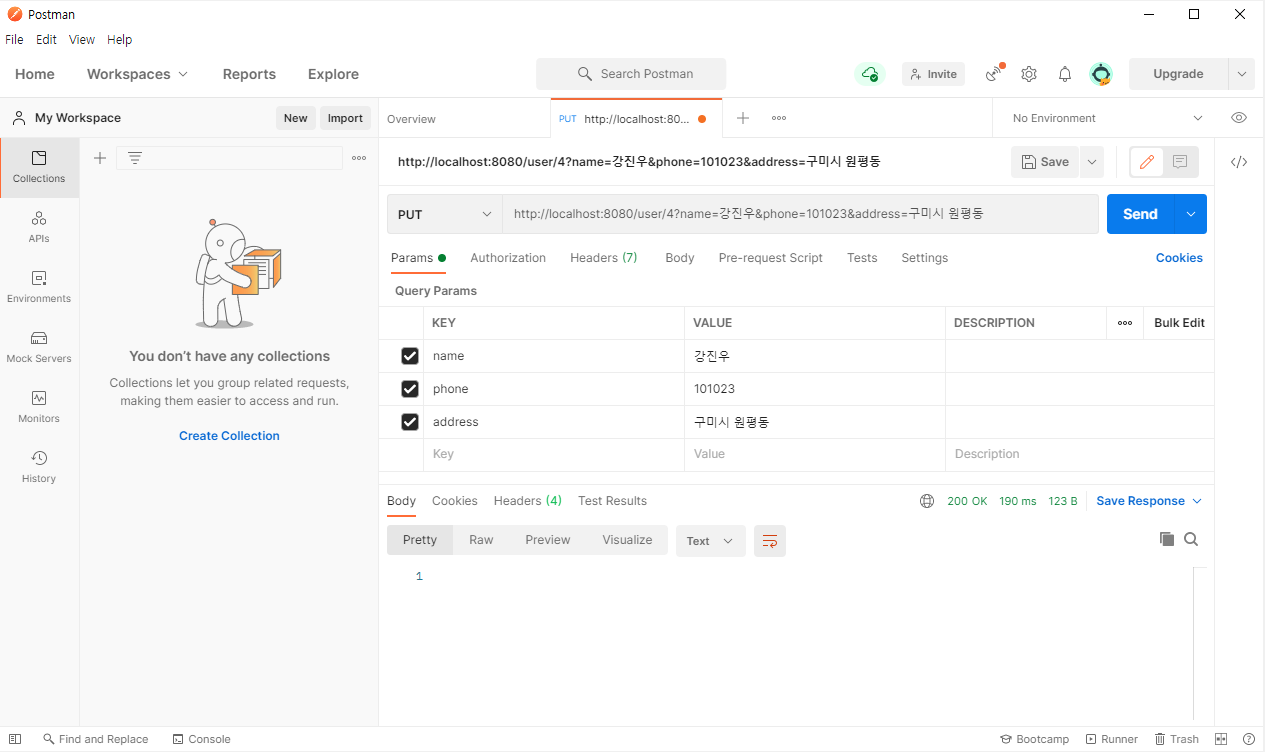This screenshot has width=1265, height=752.
Task: Toggle response line wrap icon
Action: tap(770, 541)
